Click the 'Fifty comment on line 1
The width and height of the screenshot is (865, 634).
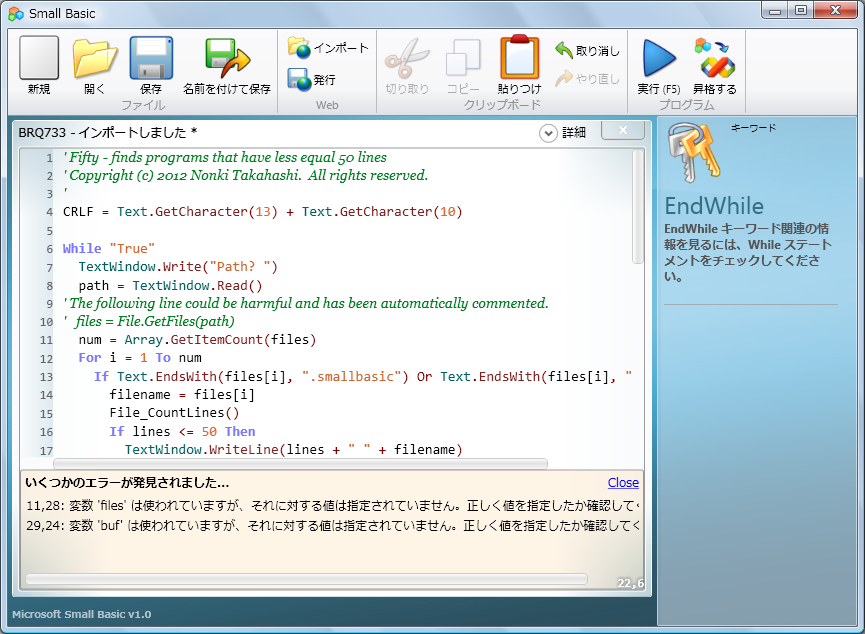225,157
